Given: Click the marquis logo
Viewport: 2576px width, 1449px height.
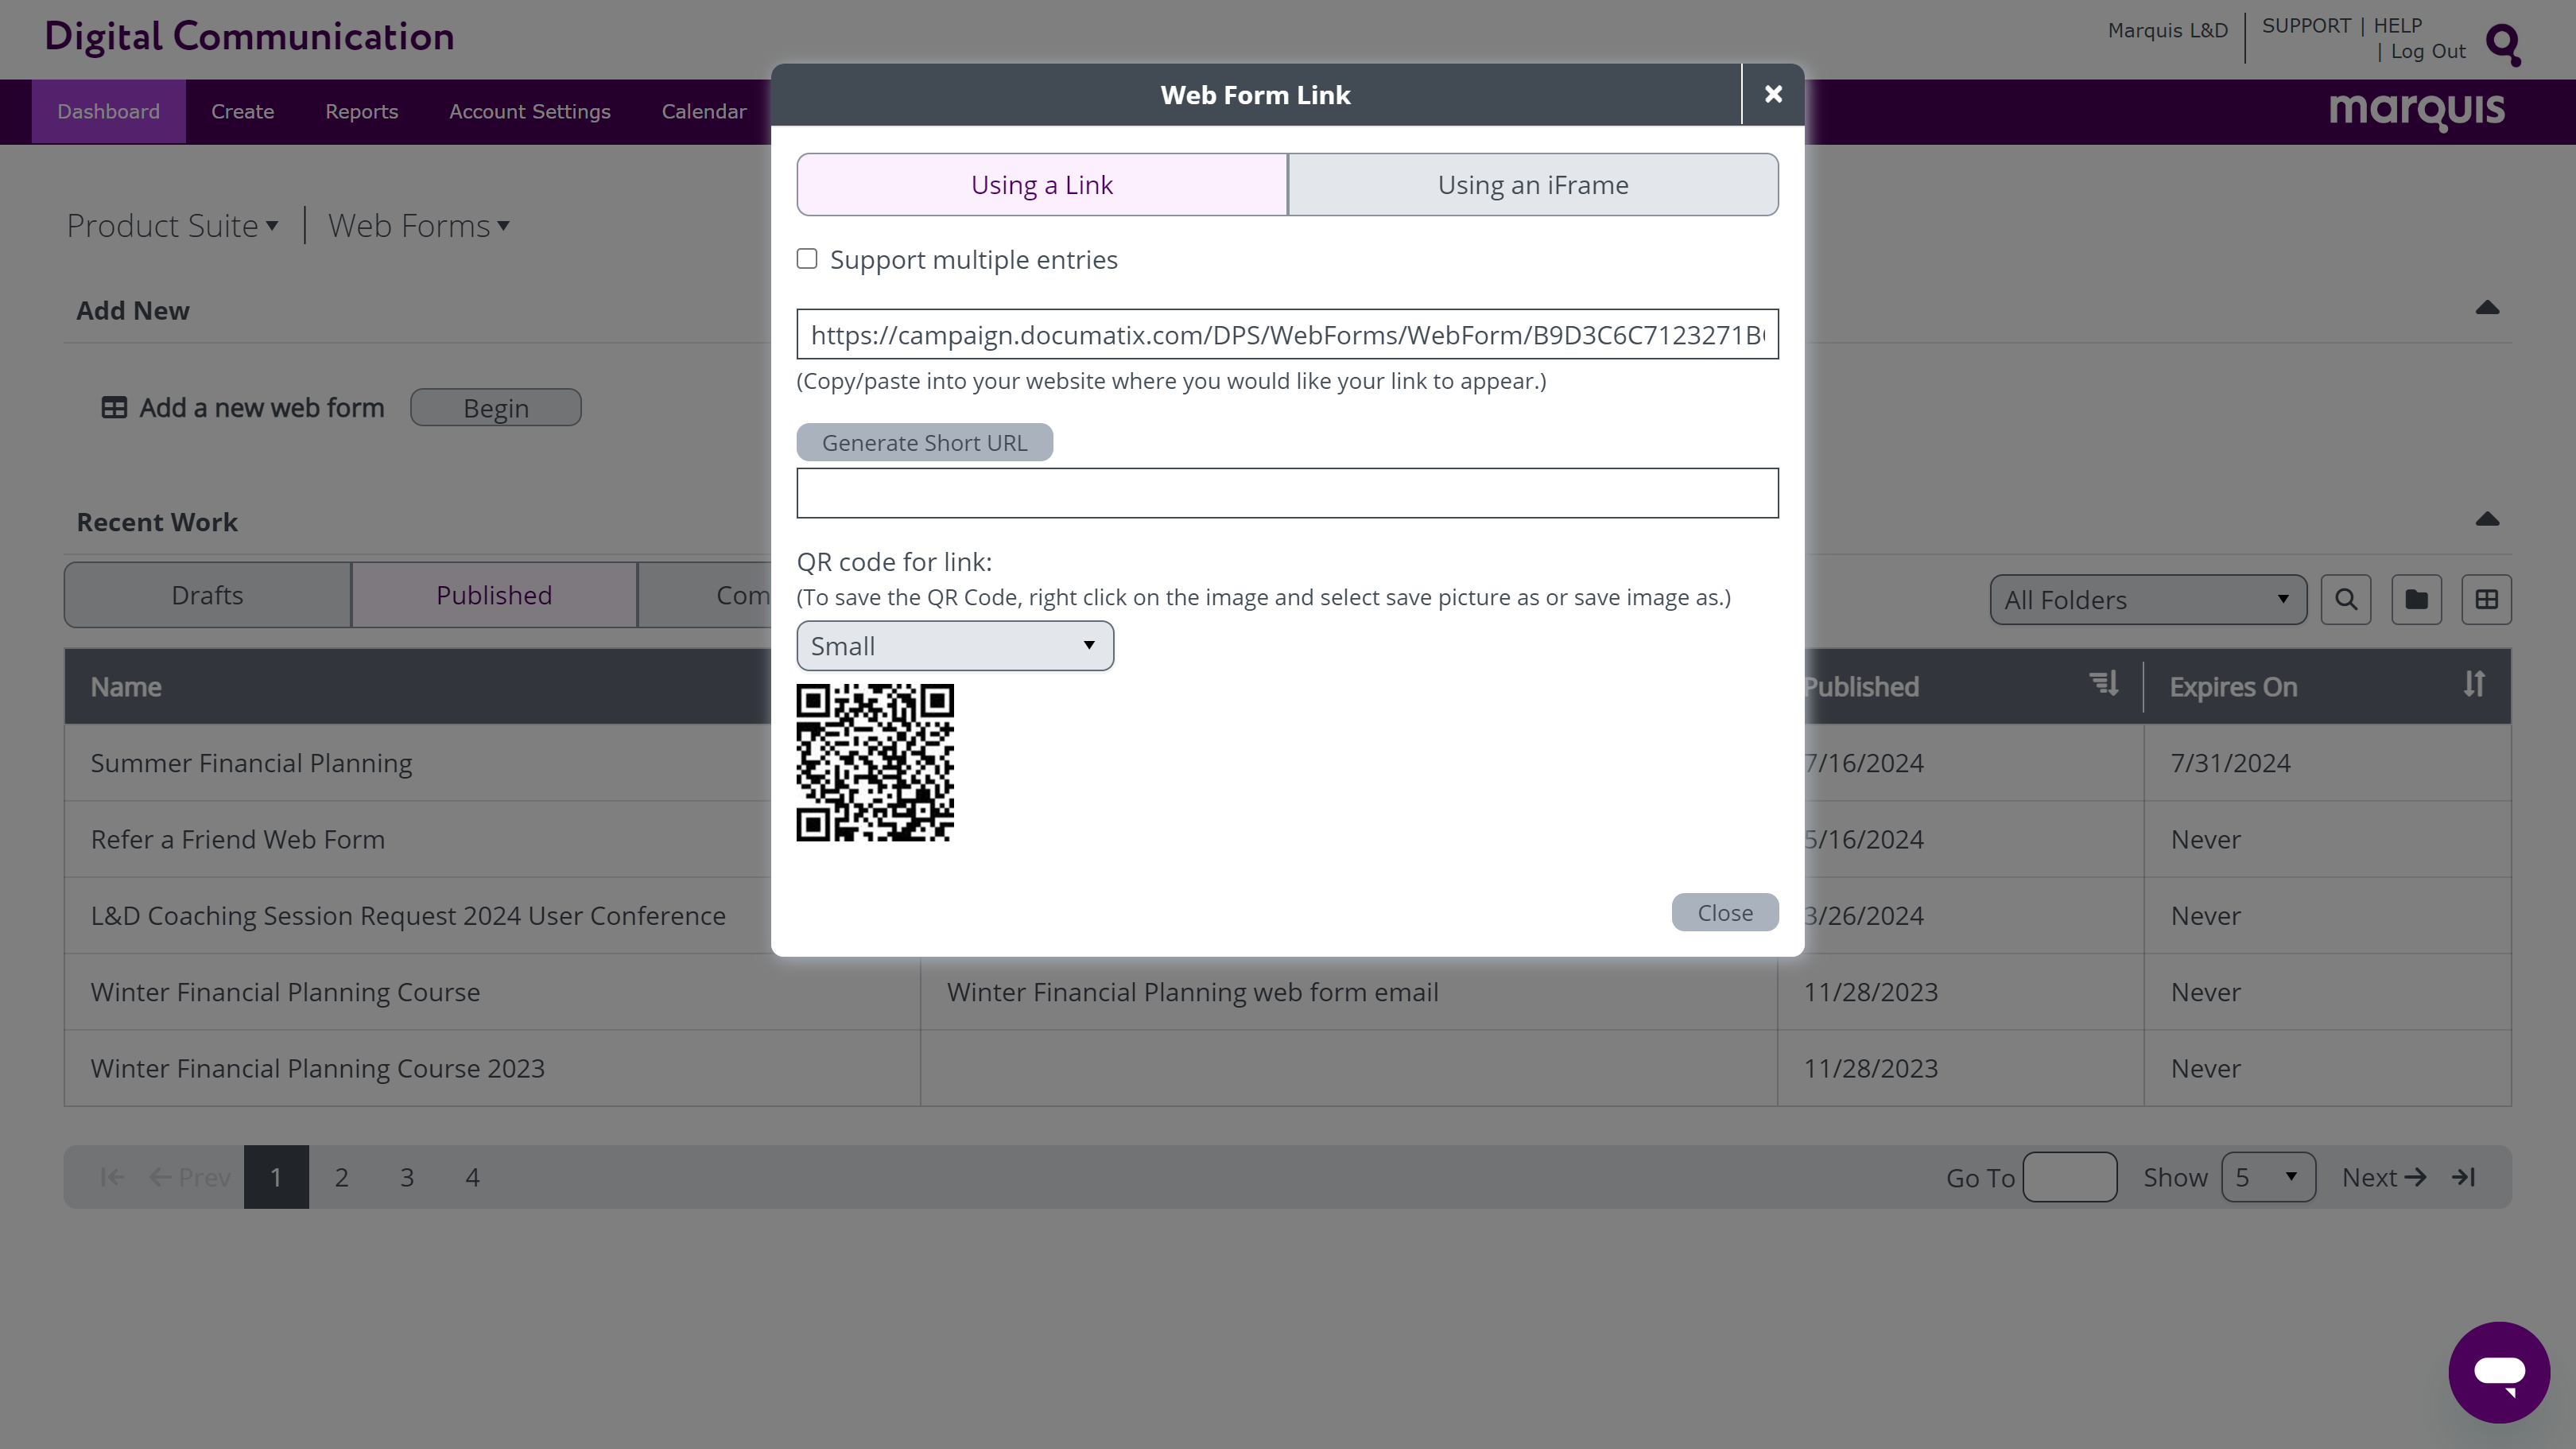Looking at the screenshot, I should click(x=2416, y=111).
